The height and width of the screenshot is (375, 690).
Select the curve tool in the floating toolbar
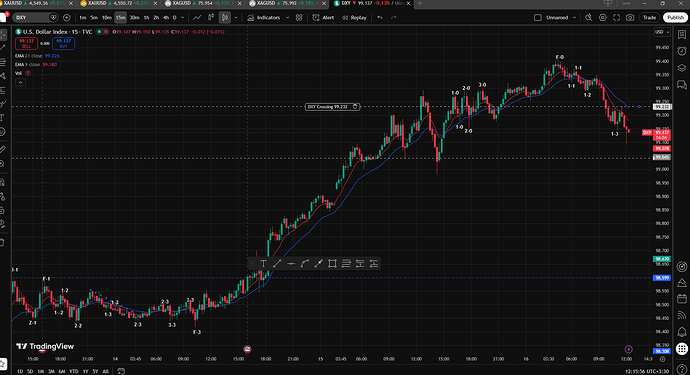305,264
